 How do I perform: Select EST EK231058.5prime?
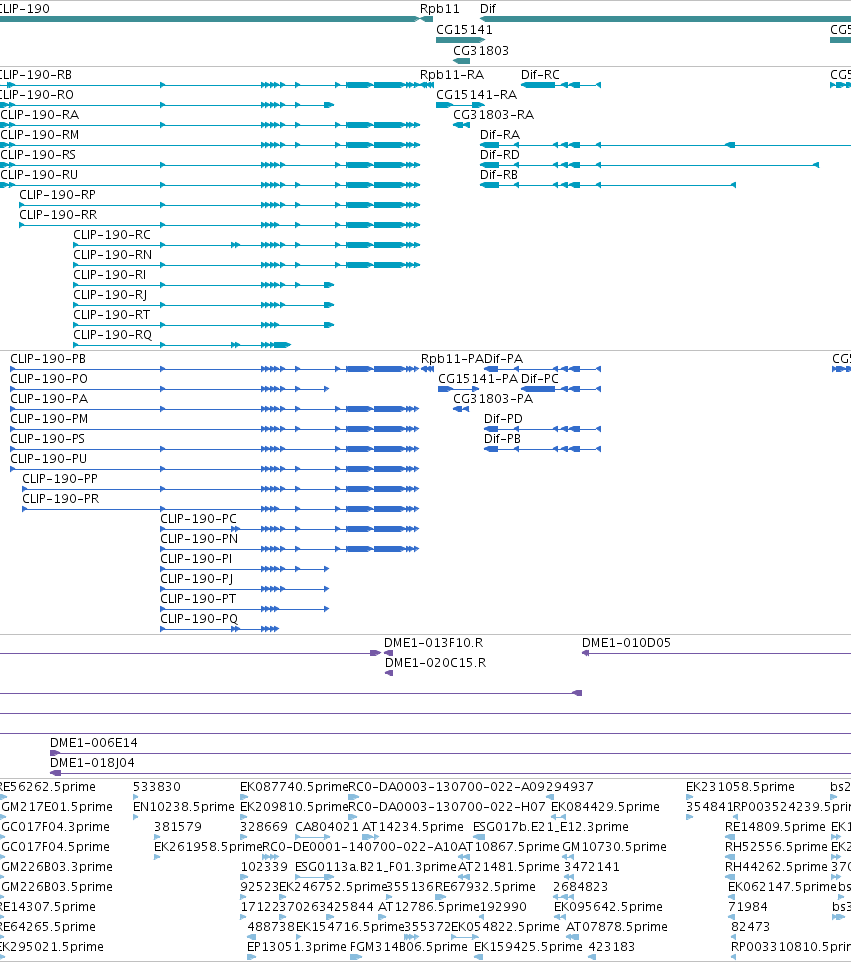point(741,787)
